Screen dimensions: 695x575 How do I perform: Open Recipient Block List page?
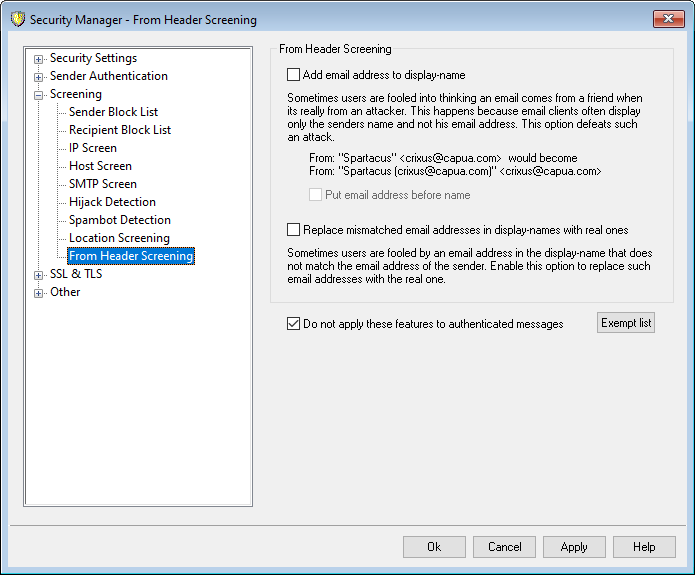119,130
